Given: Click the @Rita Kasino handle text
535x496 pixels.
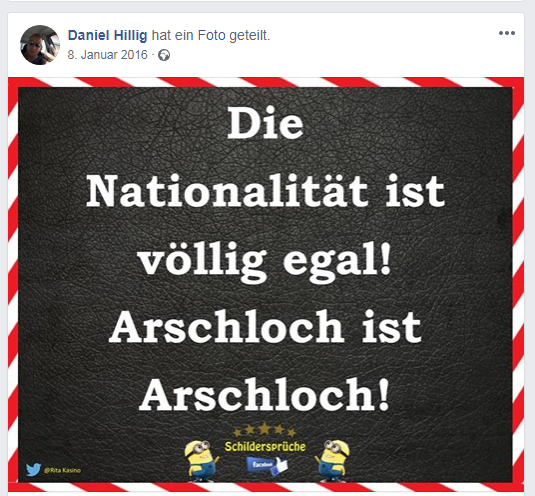Looking at the screenshot, I should (x=62, y=470).
